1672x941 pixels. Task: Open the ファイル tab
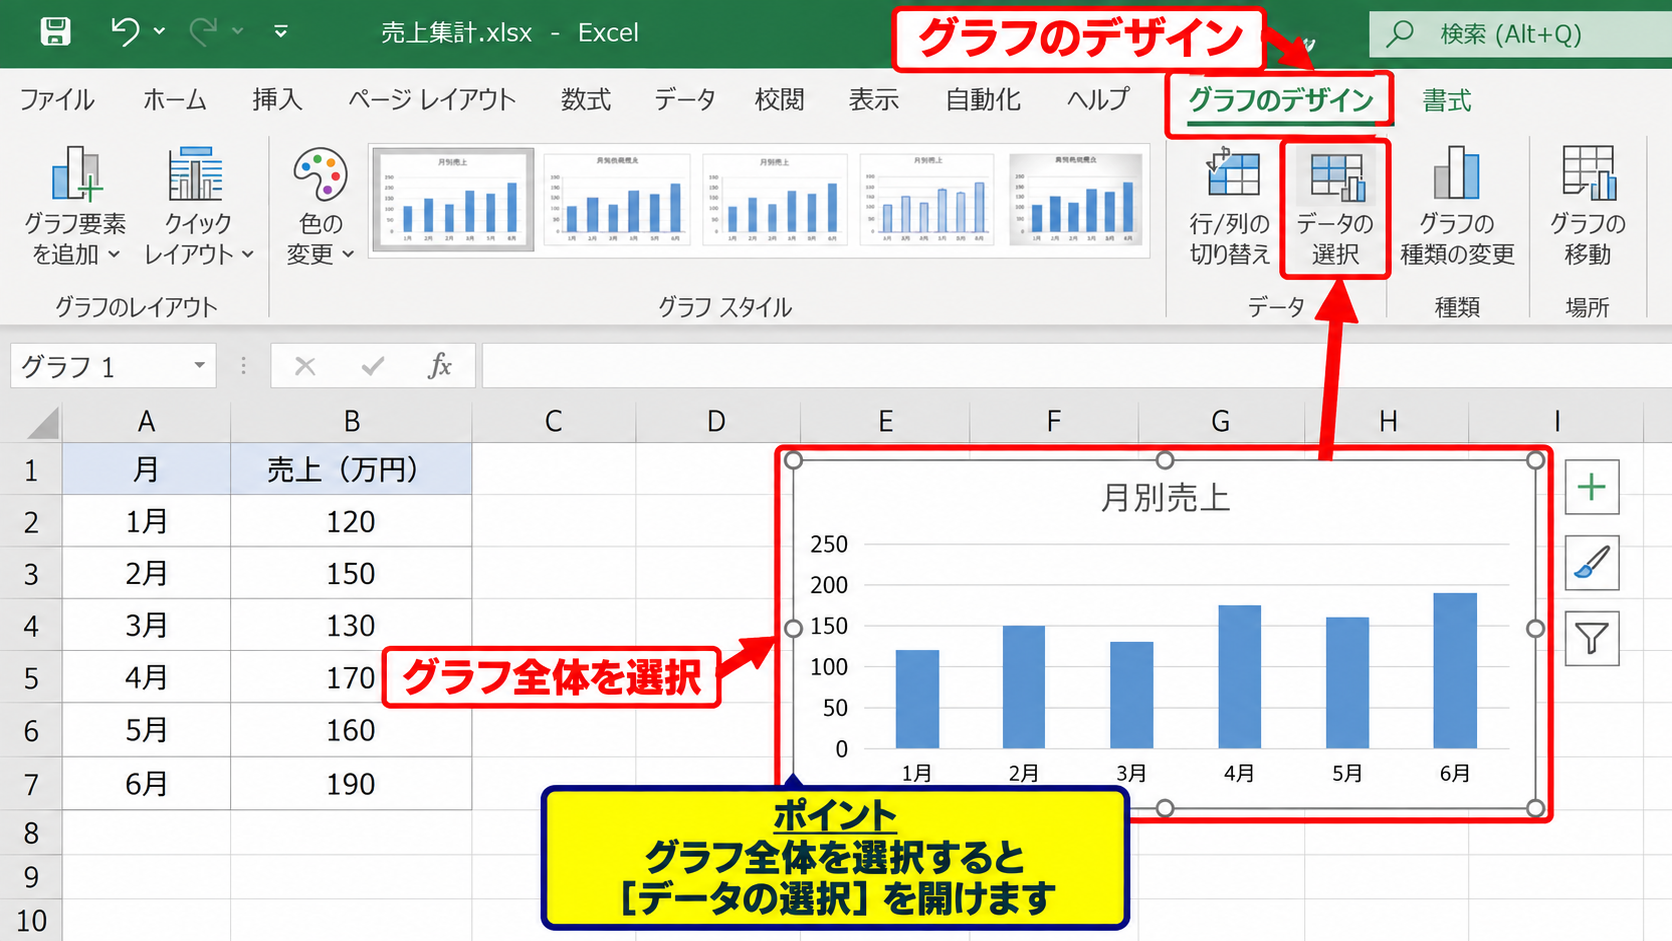click(57, 100)
